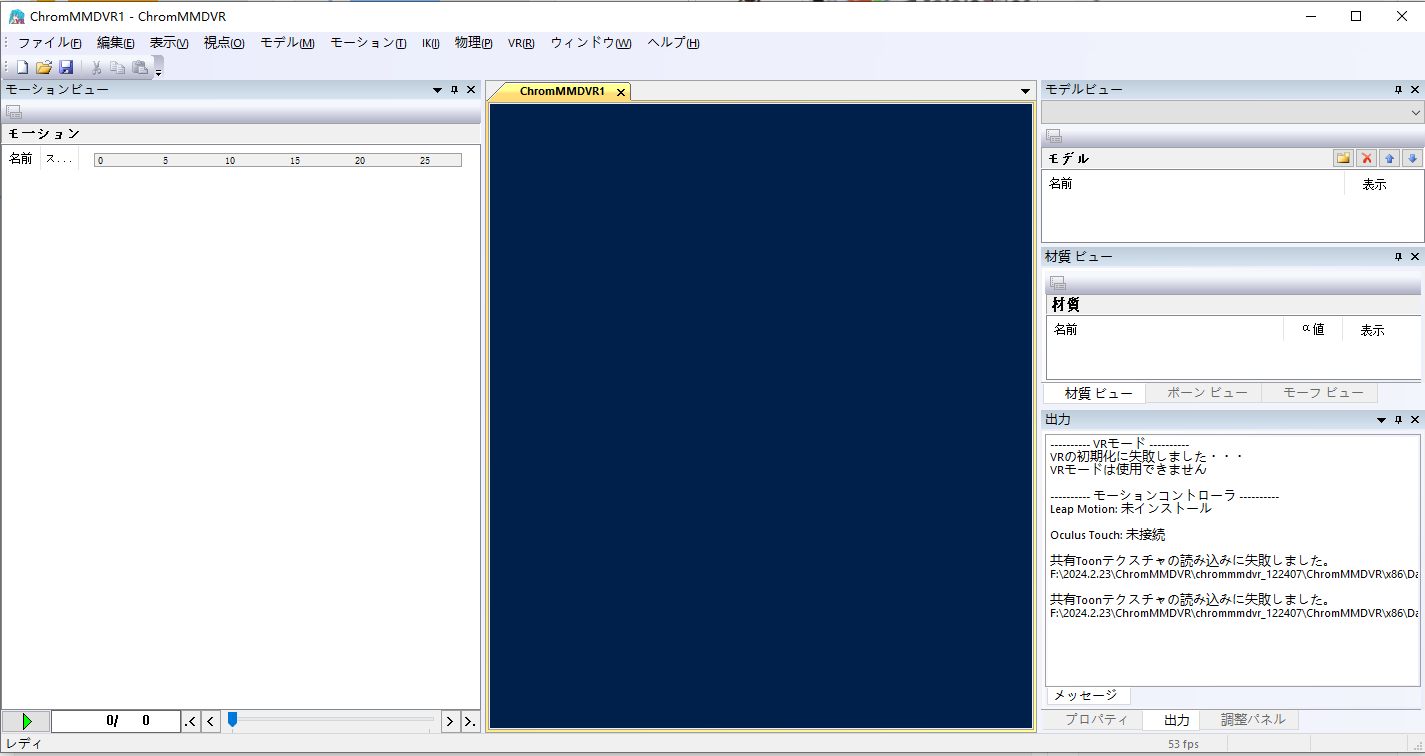Click the green play button
Image resolution: width=1425 pixels, height=756 pixels.
coord(27,721)
